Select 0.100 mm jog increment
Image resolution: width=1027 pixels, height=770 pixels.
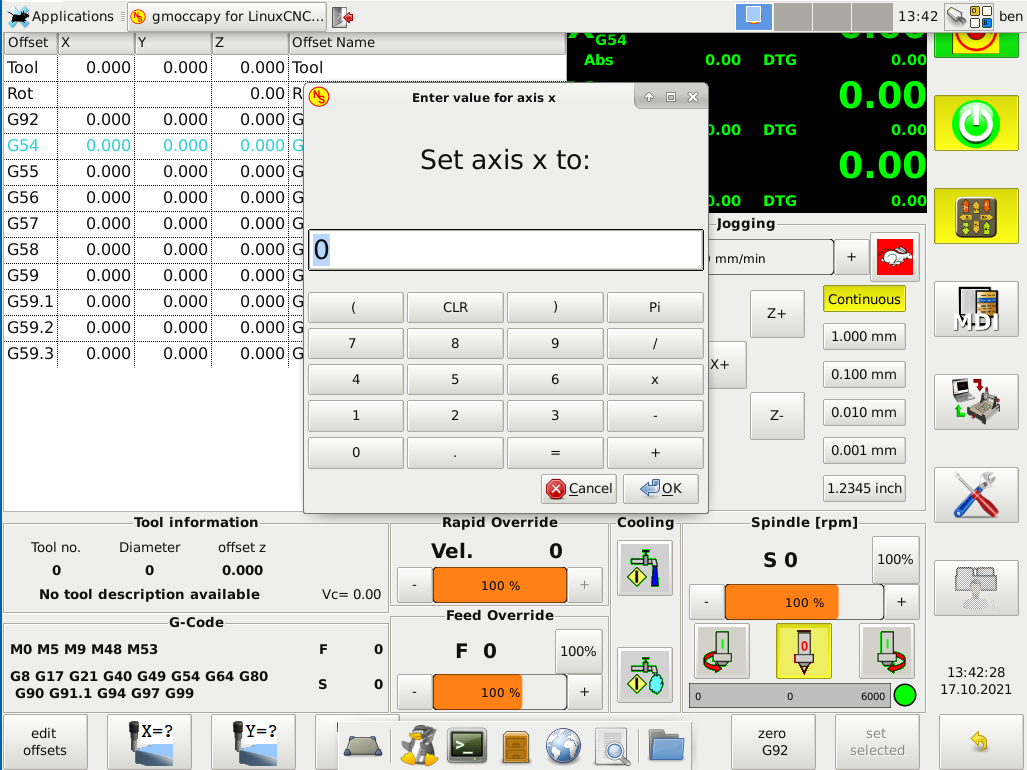click(x=864, y=375)
